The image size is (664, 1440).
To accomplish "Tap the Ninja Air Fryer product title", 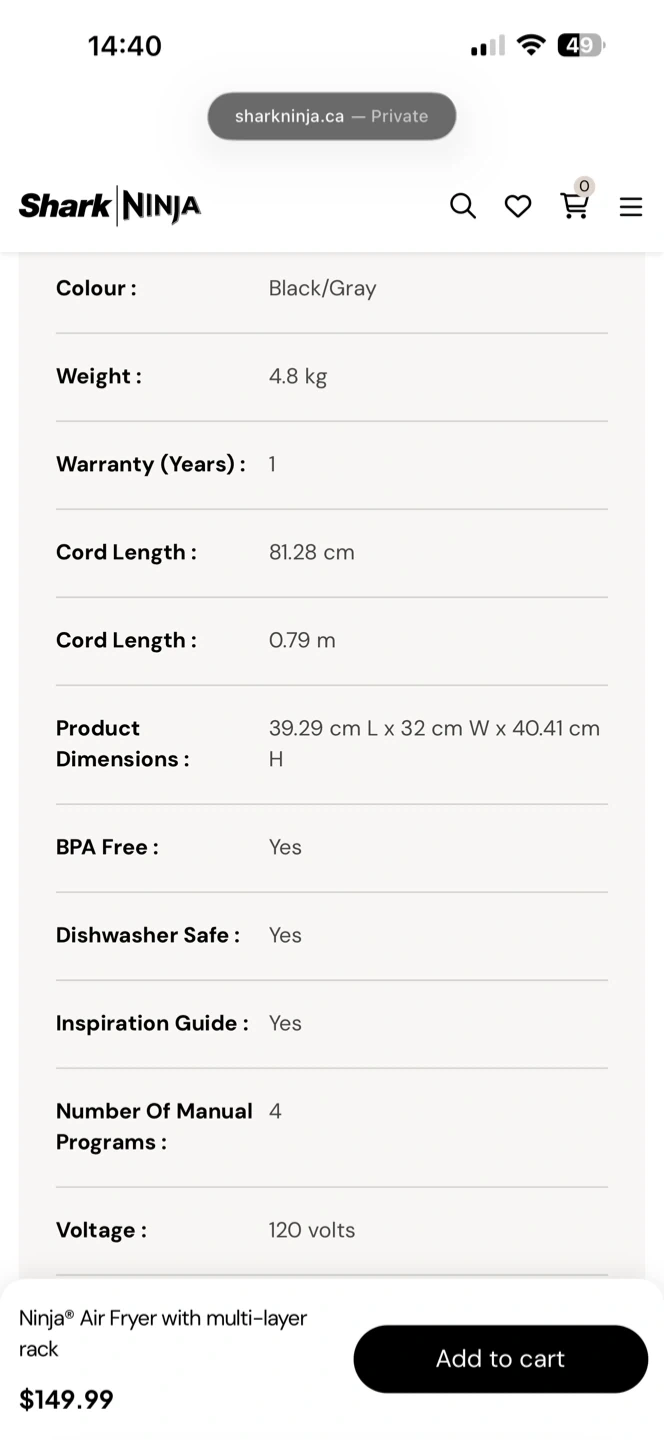I will (163, 1333).
